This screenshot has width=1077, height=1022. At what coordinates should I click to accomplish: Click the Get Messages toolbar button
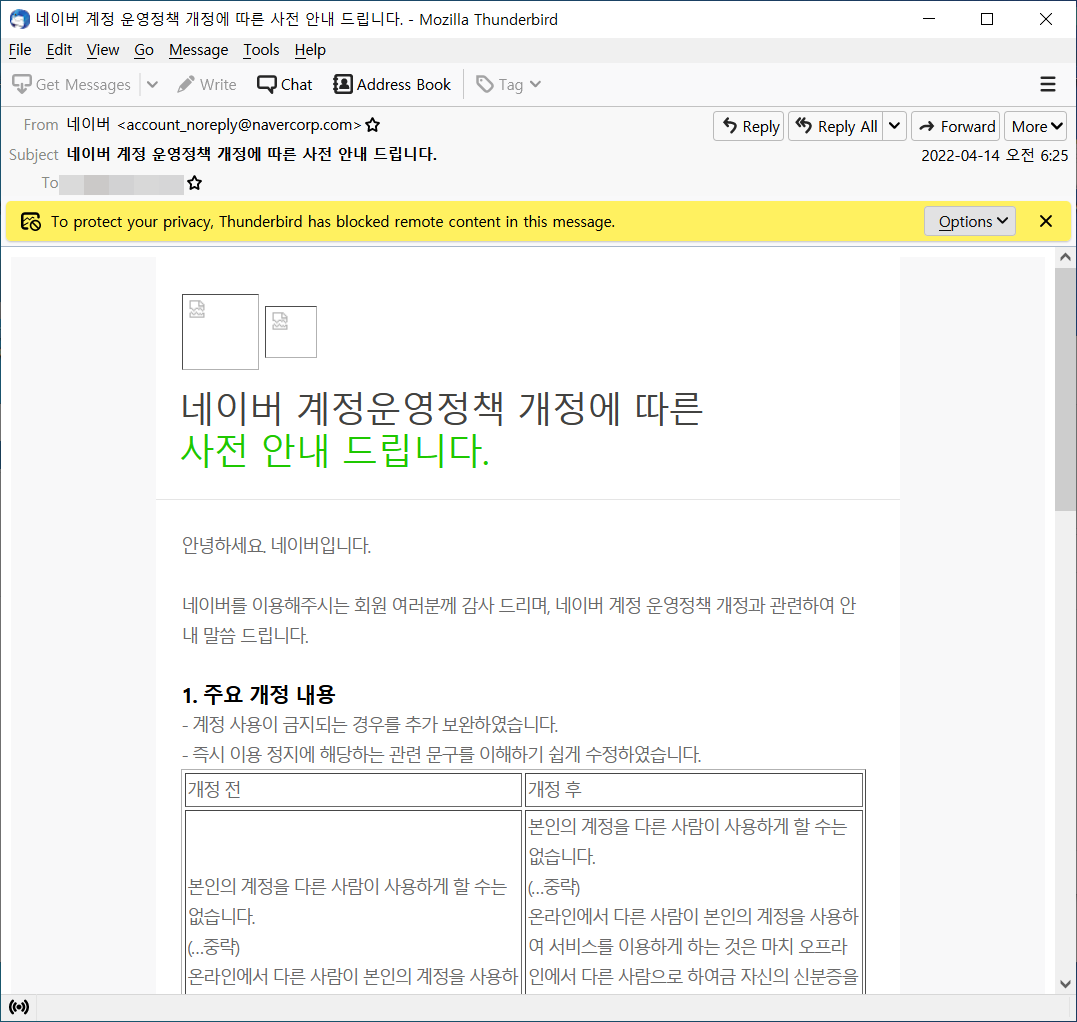(71, 84)
